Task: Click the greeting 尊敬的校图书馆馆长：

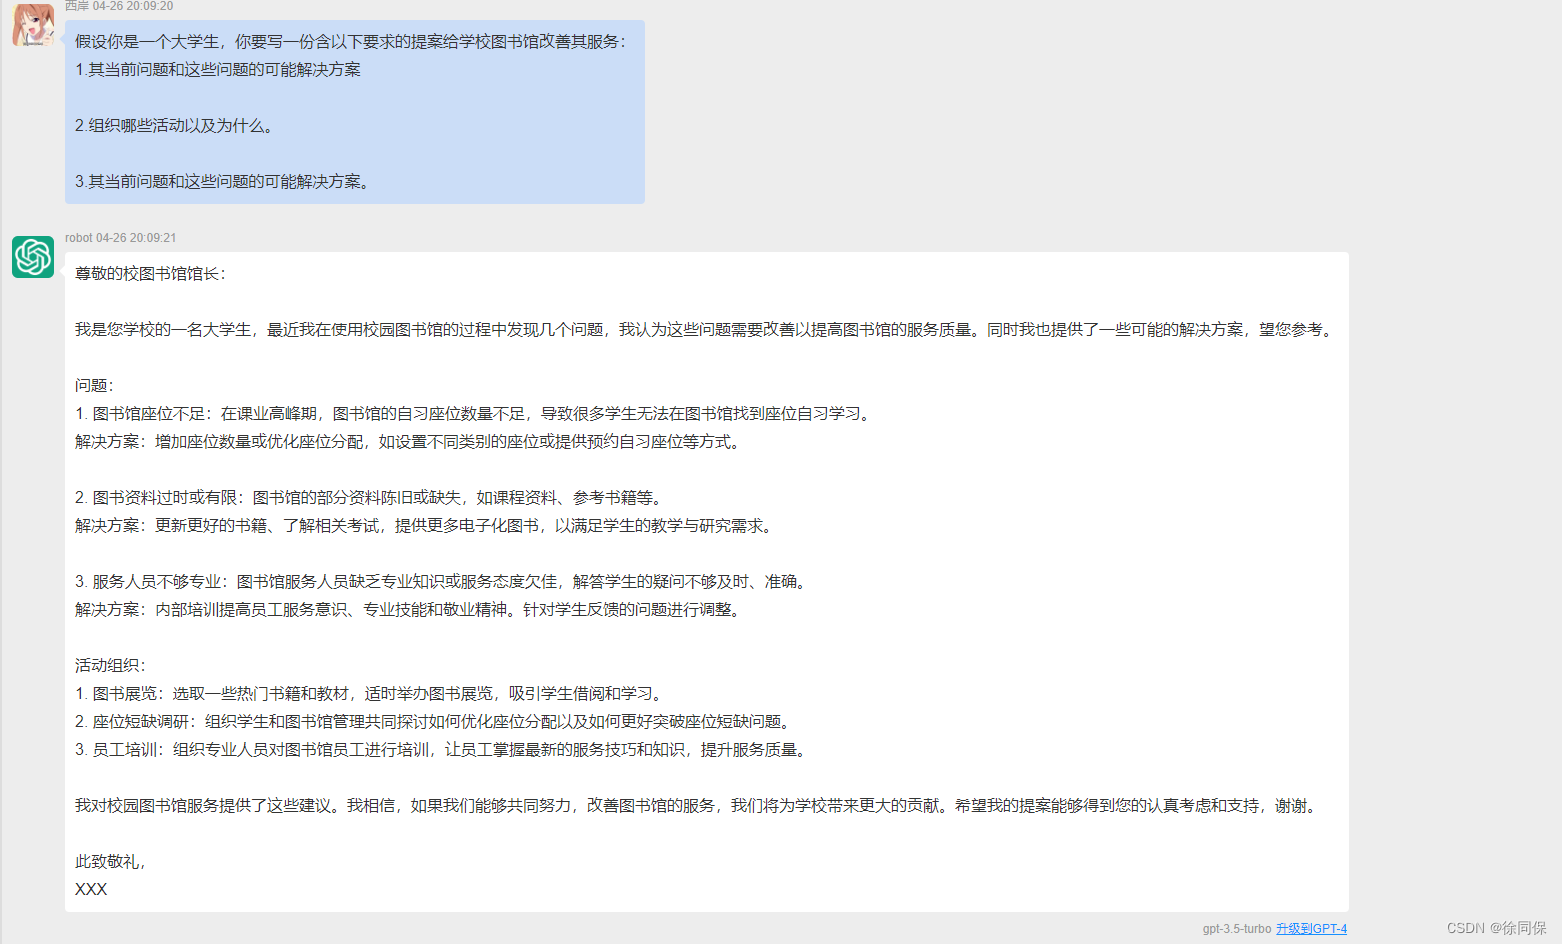Action: click(151, 274)
